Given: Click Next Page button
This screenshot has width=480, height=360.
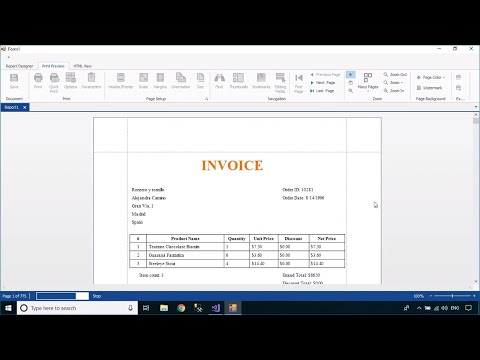Looking at the screenshot, I should pyautogui.click(x=323, y=83).
